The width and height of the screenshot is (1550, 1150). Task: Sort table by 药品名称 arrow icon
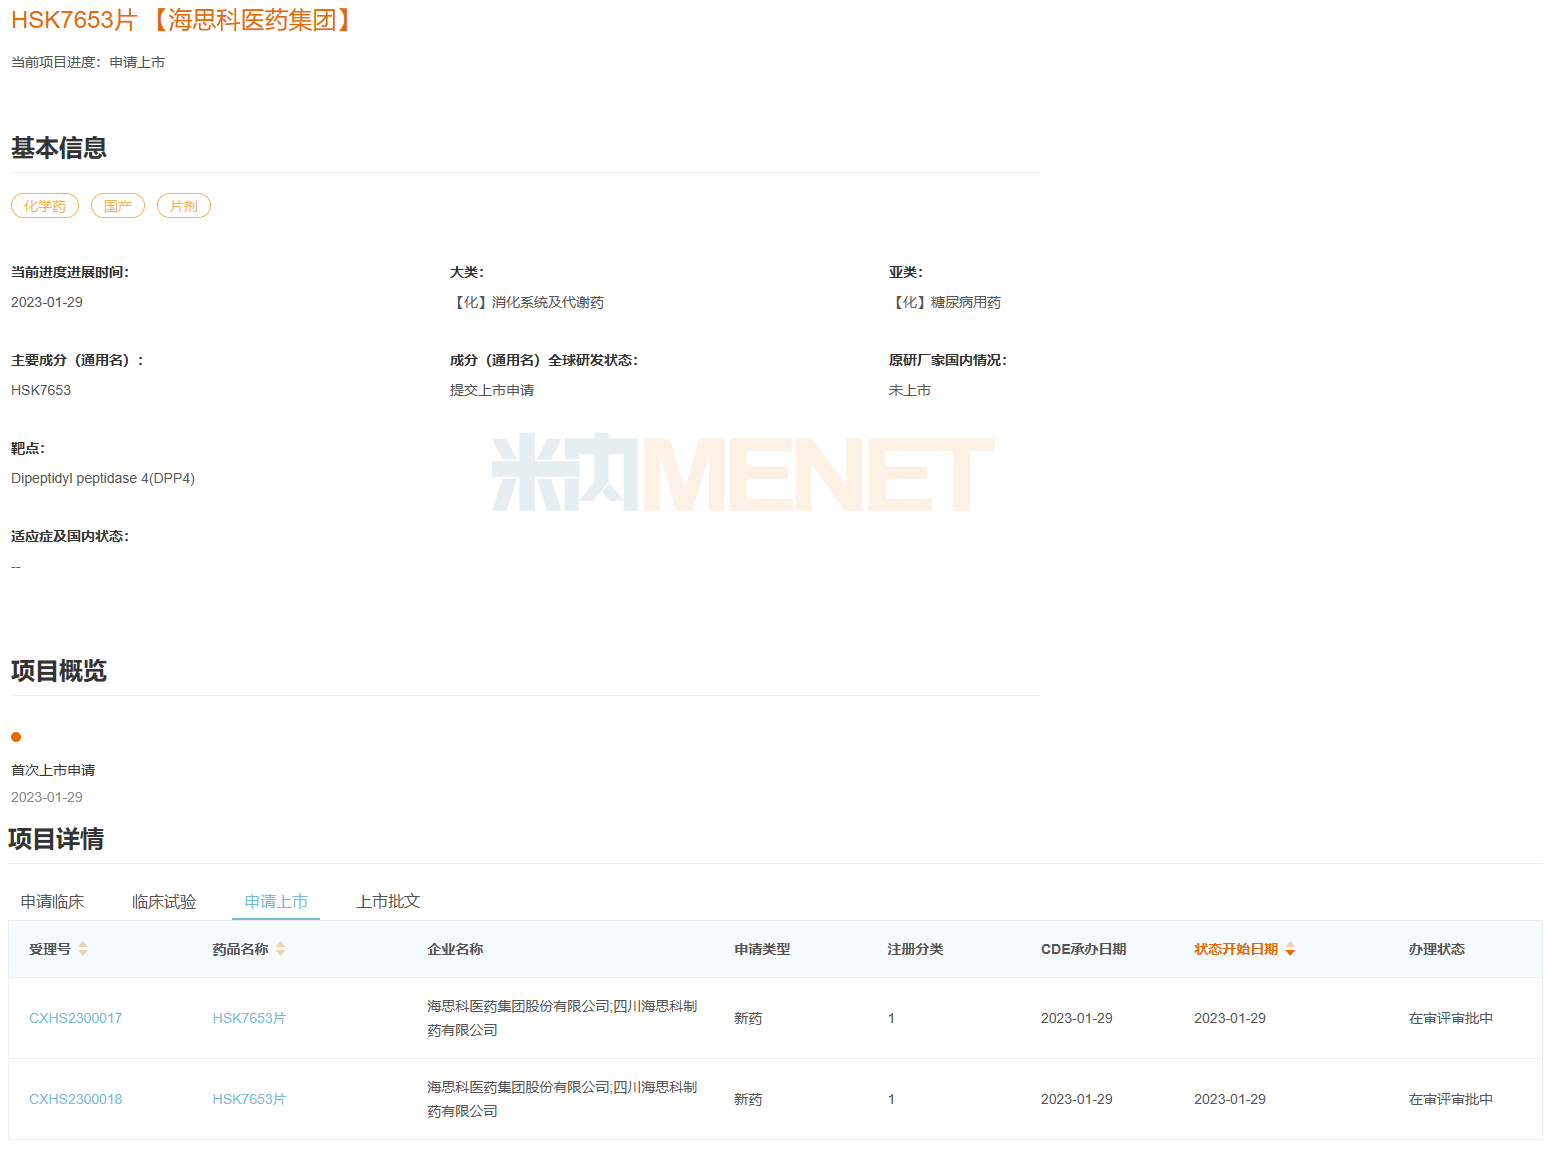pos(281,949)
